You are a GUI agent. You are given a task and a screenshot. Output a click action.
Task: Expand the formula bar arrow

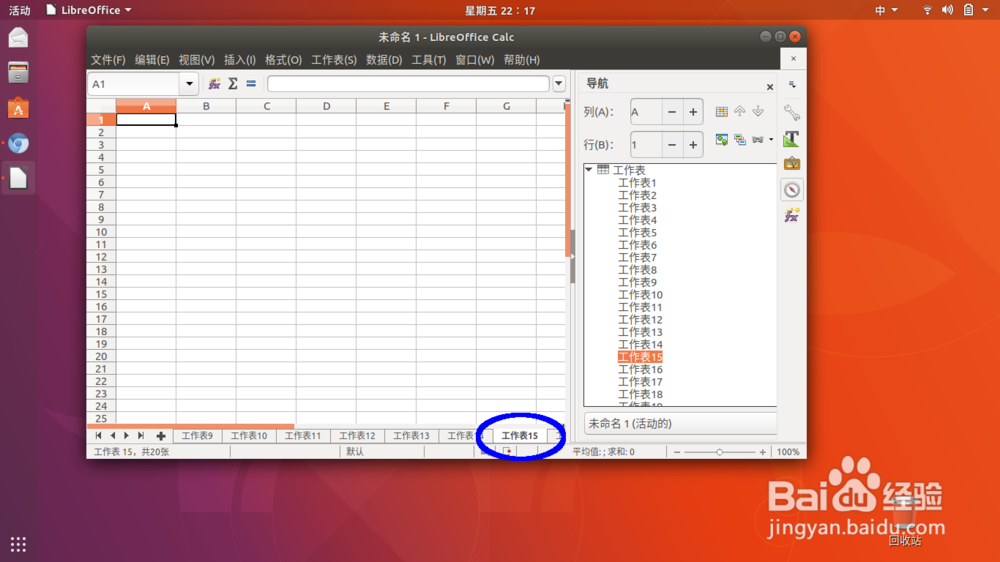(559, 84)
